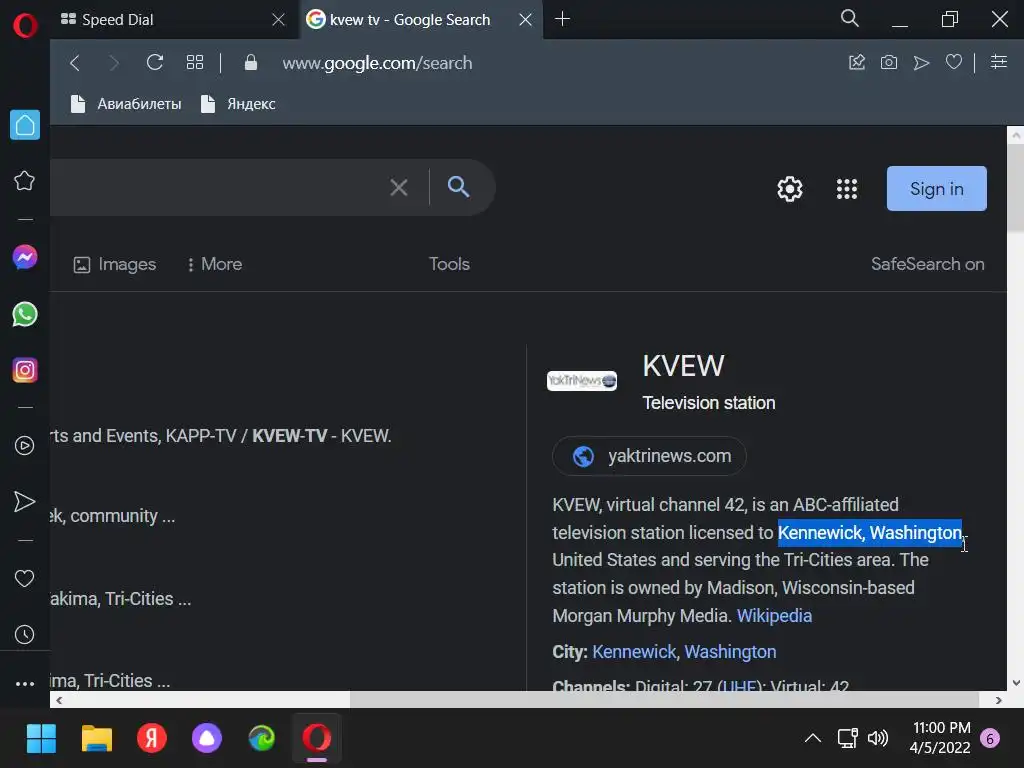Click the Google search magnifier button

click(458, 187)
